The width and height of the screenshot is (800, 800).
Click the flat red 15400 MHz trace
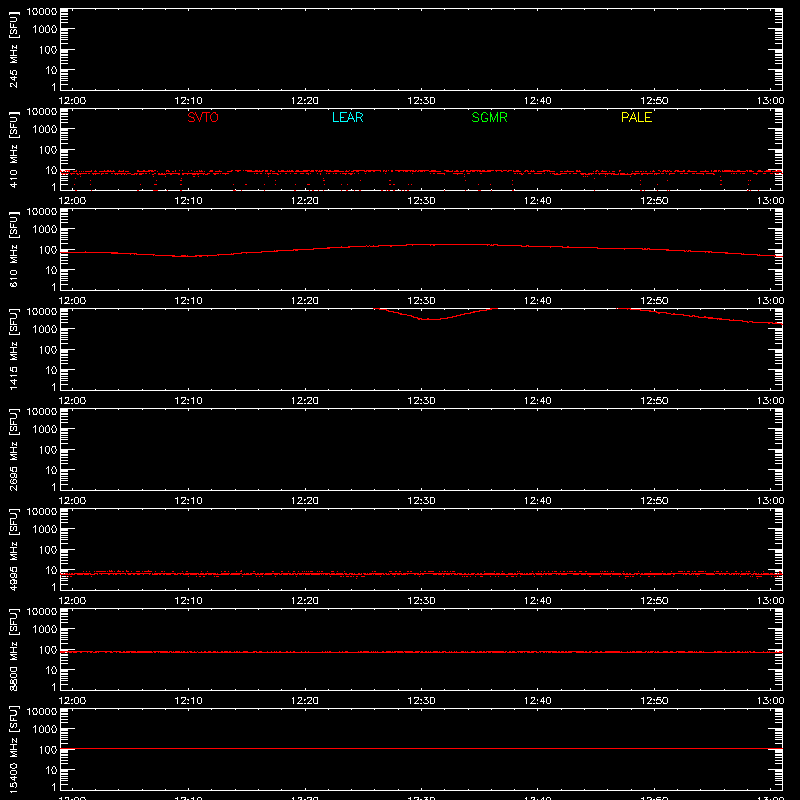click(421, 748)
